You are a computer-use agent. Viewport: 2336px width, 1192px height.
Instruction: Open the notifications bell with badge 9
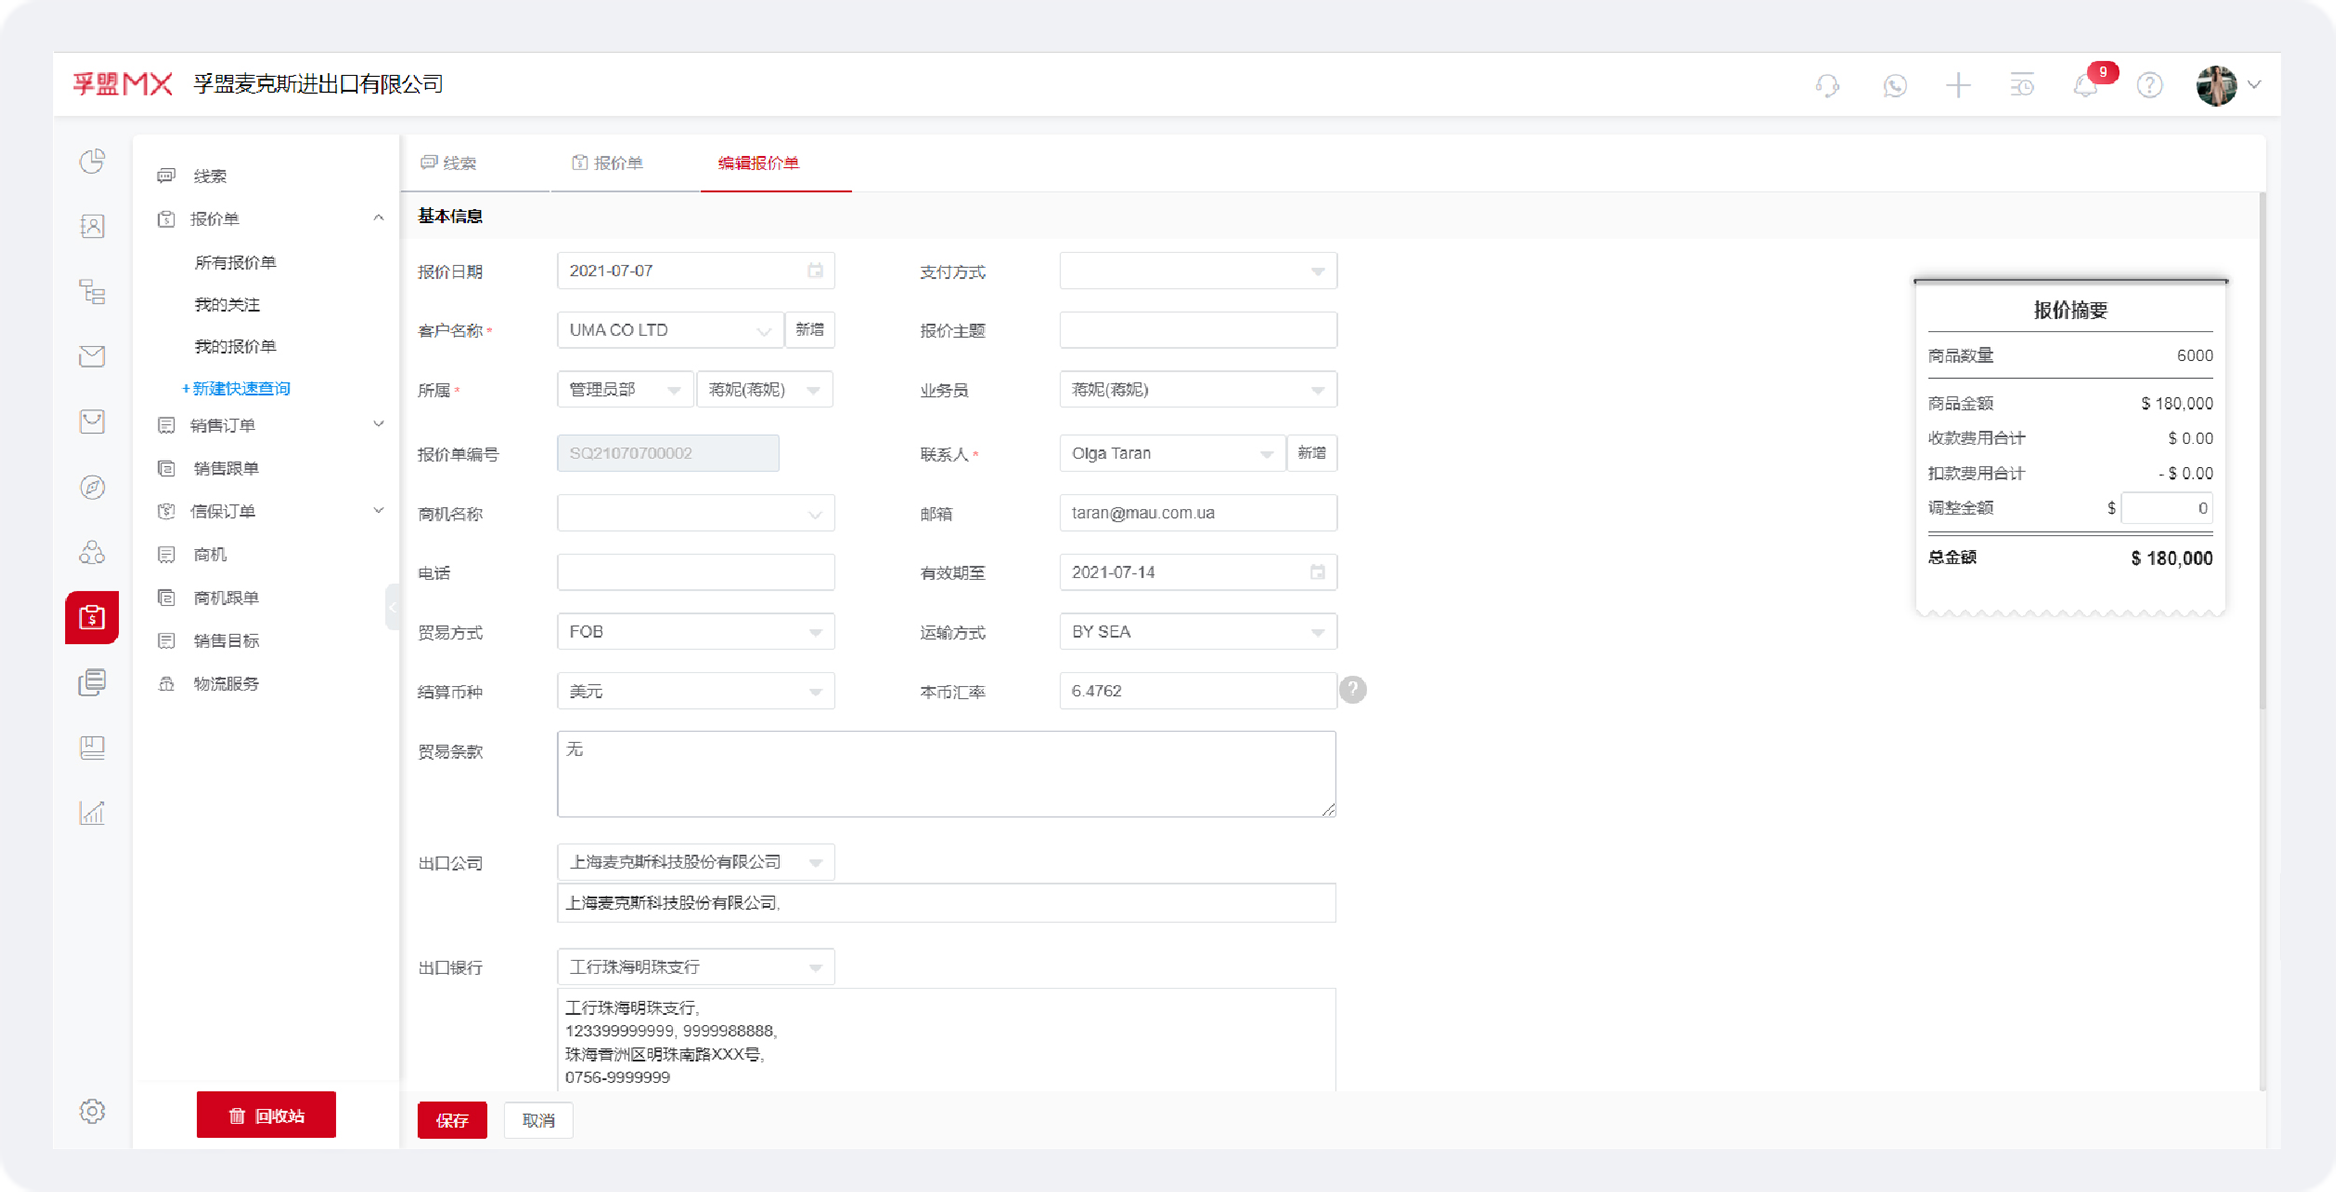click(x=2085, y=85)
